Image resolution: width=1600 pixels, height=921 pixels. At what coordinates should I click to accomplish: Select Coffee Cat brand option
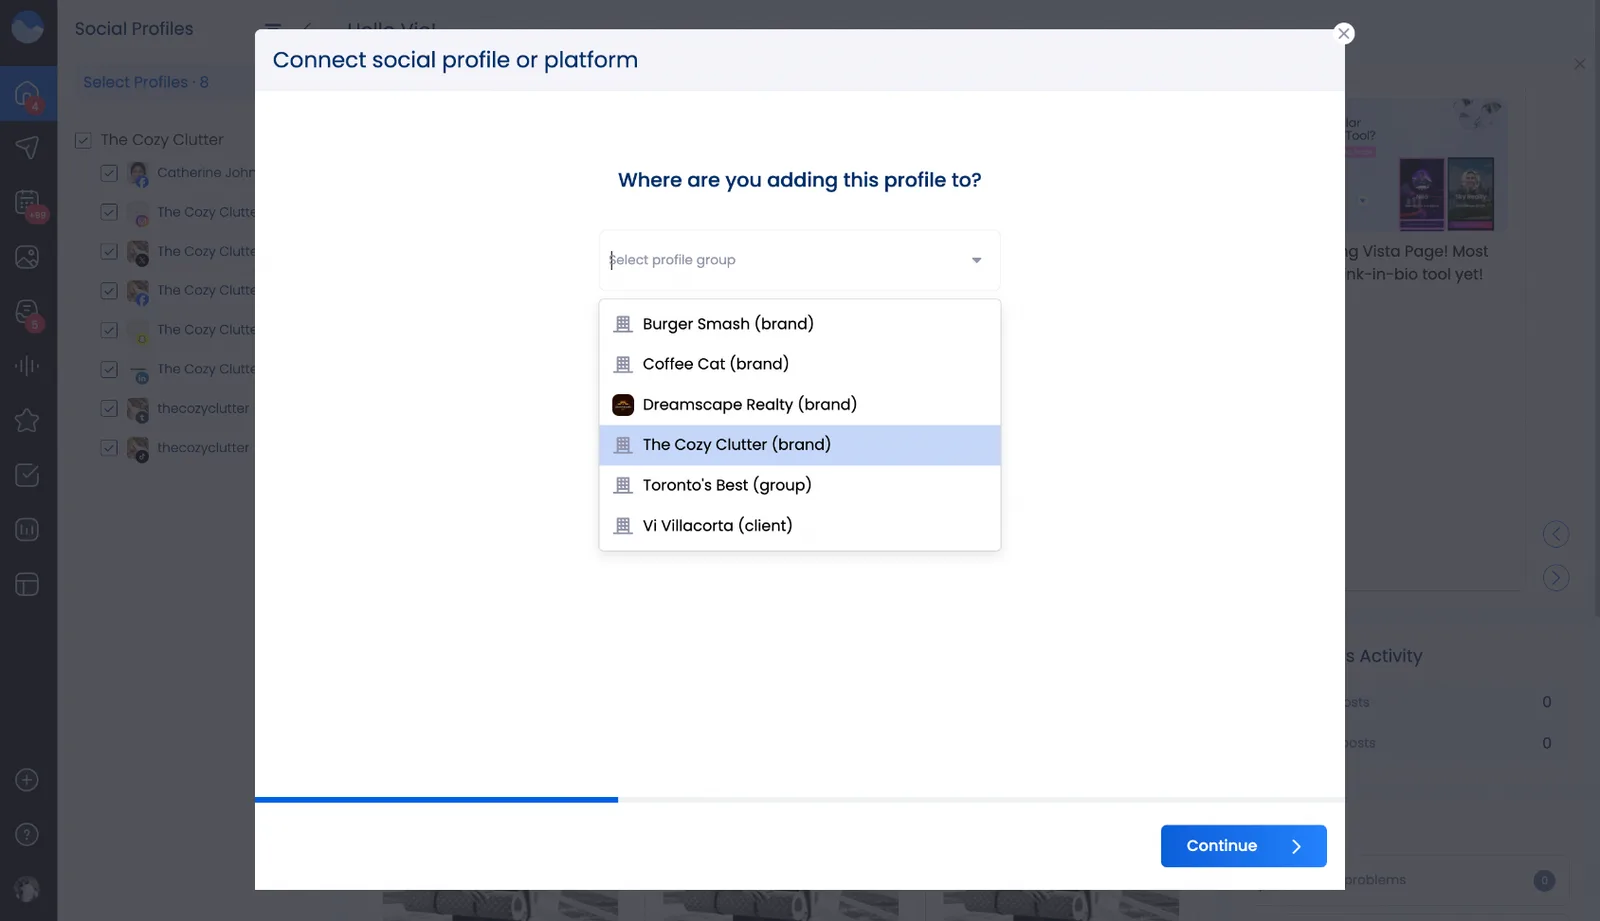[x=714, y=363]
